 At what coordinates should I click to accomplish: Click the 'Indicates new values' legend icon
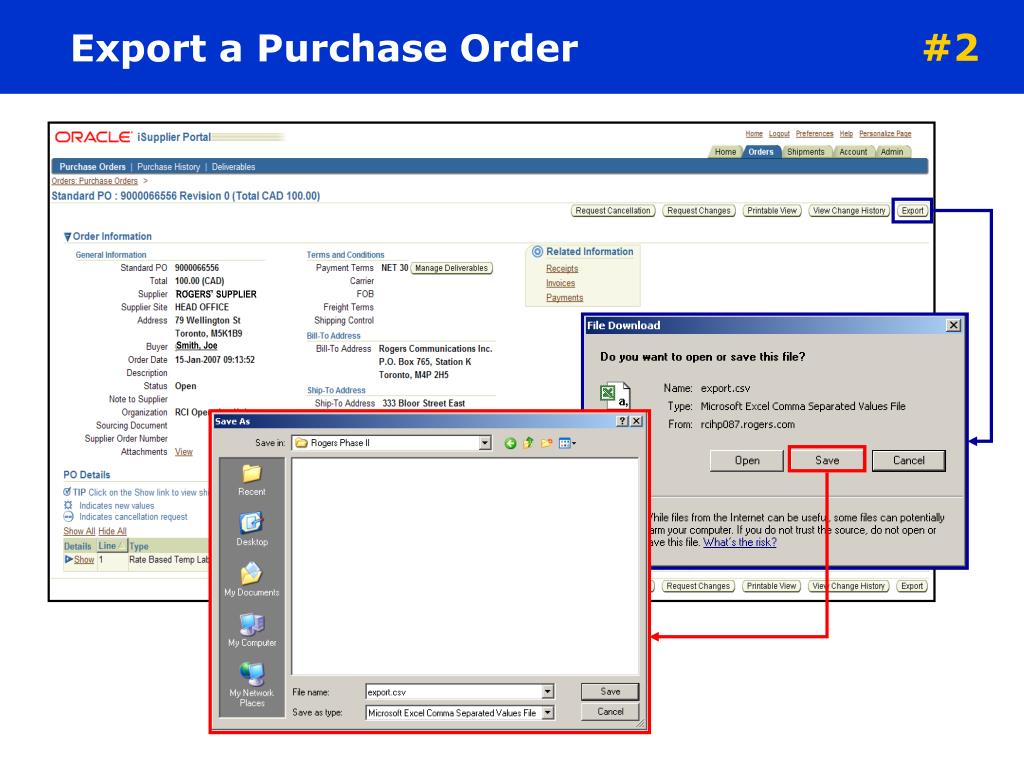(68, 505)
